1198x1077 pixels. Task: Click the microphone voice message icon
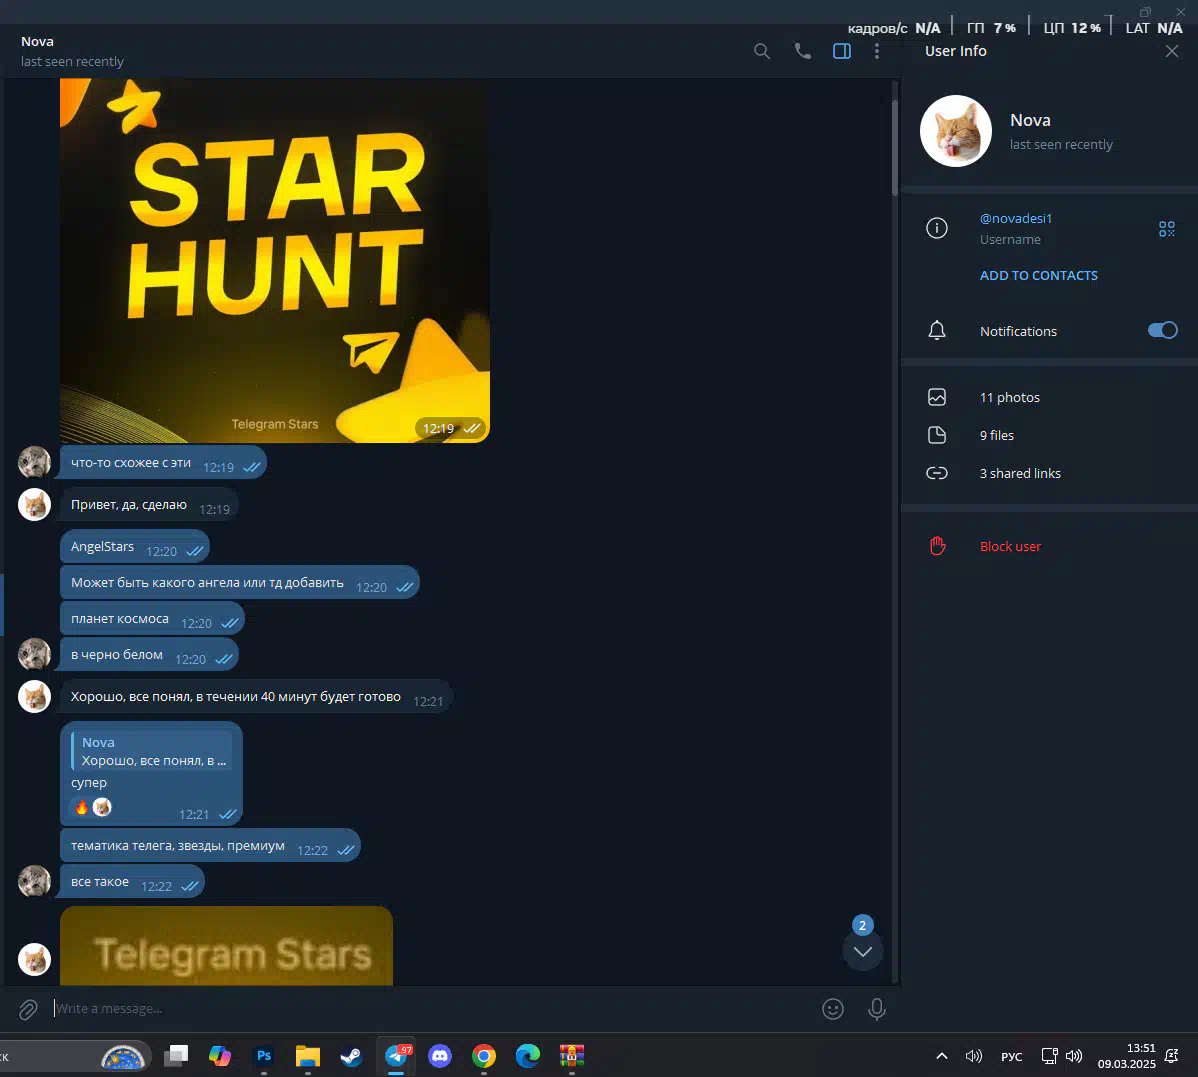(877, 1009)
